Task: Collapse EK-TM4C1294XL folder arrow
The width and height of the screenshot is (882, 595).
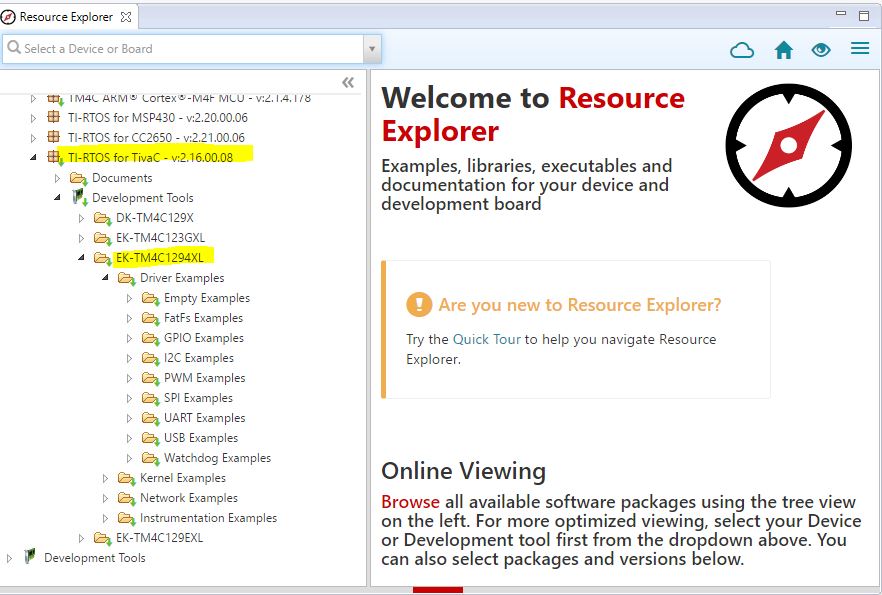Action: coord(82,258)
